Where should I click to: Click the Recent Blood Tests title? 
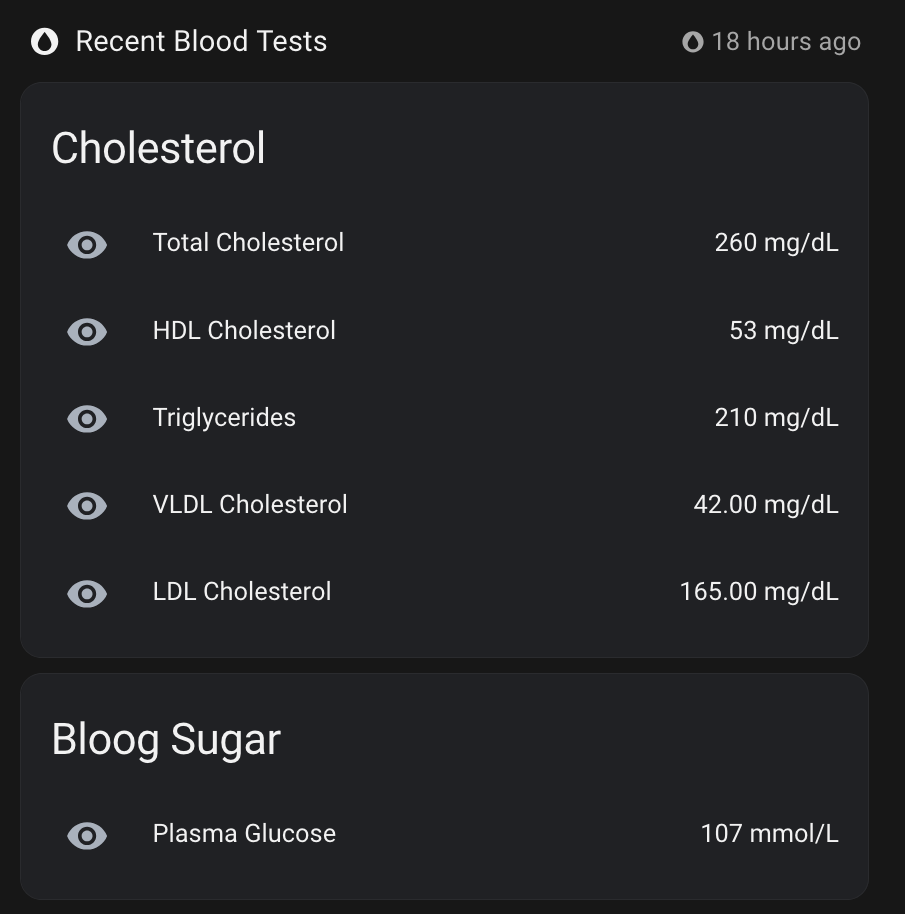[201, 41]
